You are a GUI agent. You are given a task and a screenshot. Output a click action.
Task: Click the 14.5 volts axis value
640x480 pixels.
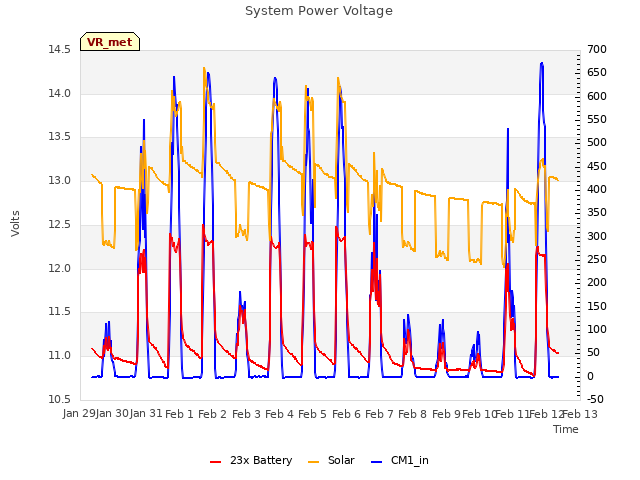(59, 50)
